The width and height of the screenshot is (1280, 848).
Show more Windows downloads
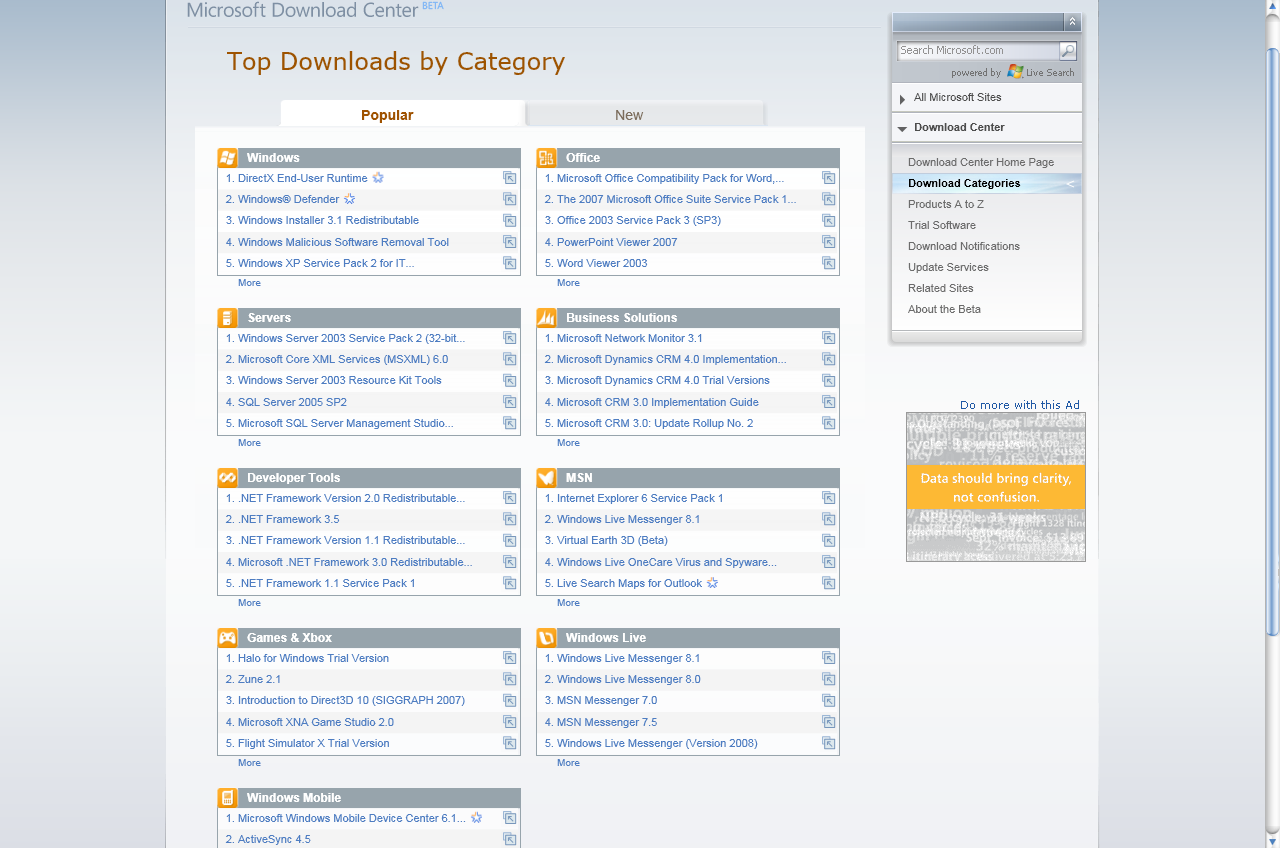pos(249,283)
